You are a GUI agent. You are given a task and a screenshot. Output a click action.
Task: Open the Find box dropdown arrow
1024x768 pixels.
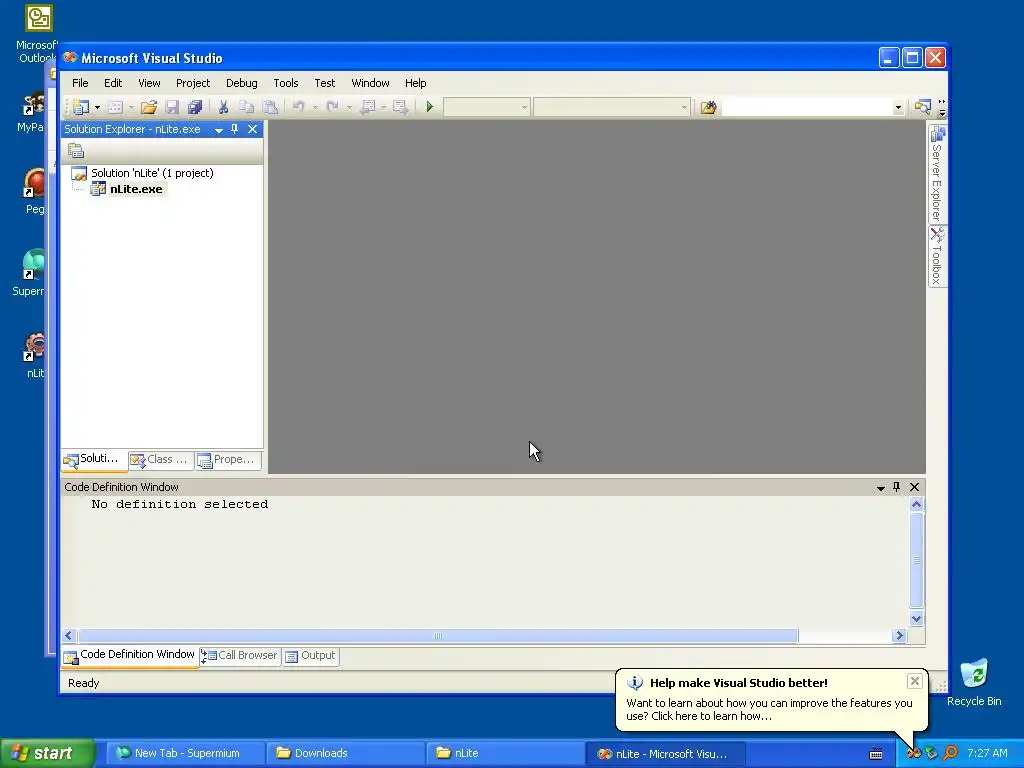pyautogui.click(x=899, y=107)
